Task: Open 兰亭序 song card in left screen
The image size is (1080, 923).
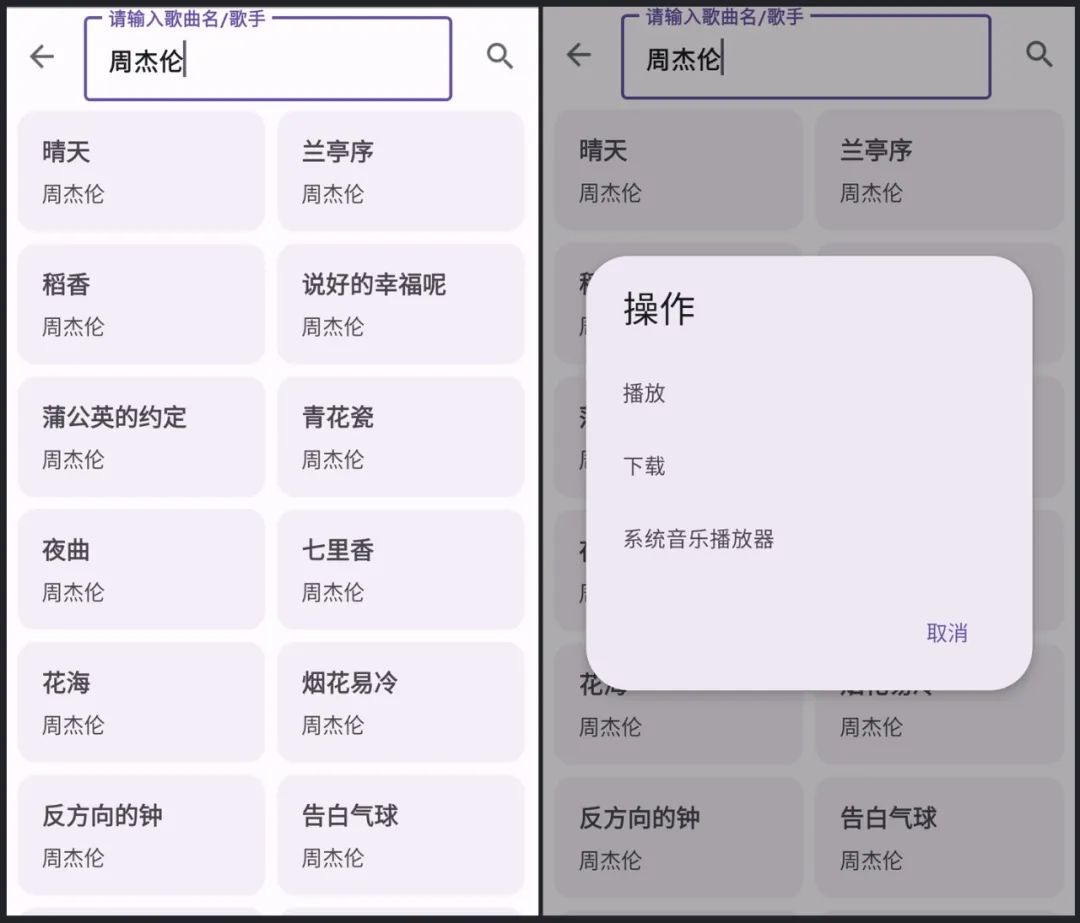Action: point(401,172)
